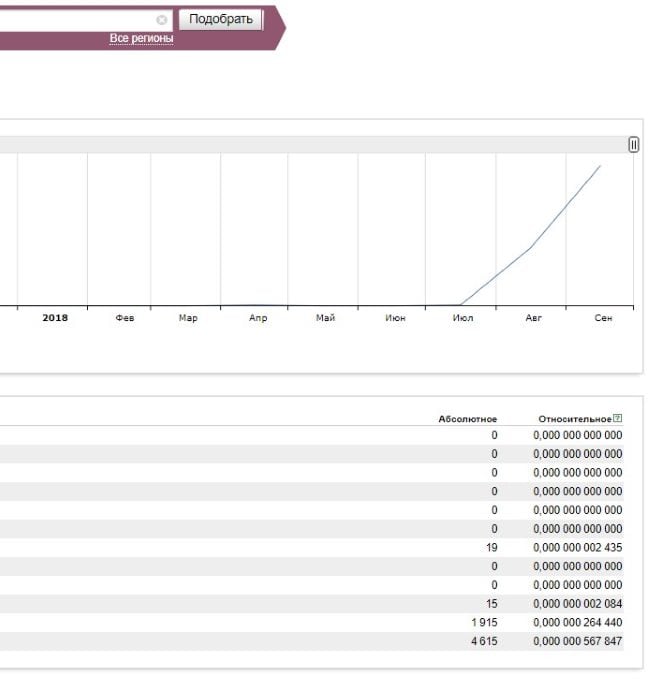Select the Сен month on chart axis

click(x=603, y=318)
